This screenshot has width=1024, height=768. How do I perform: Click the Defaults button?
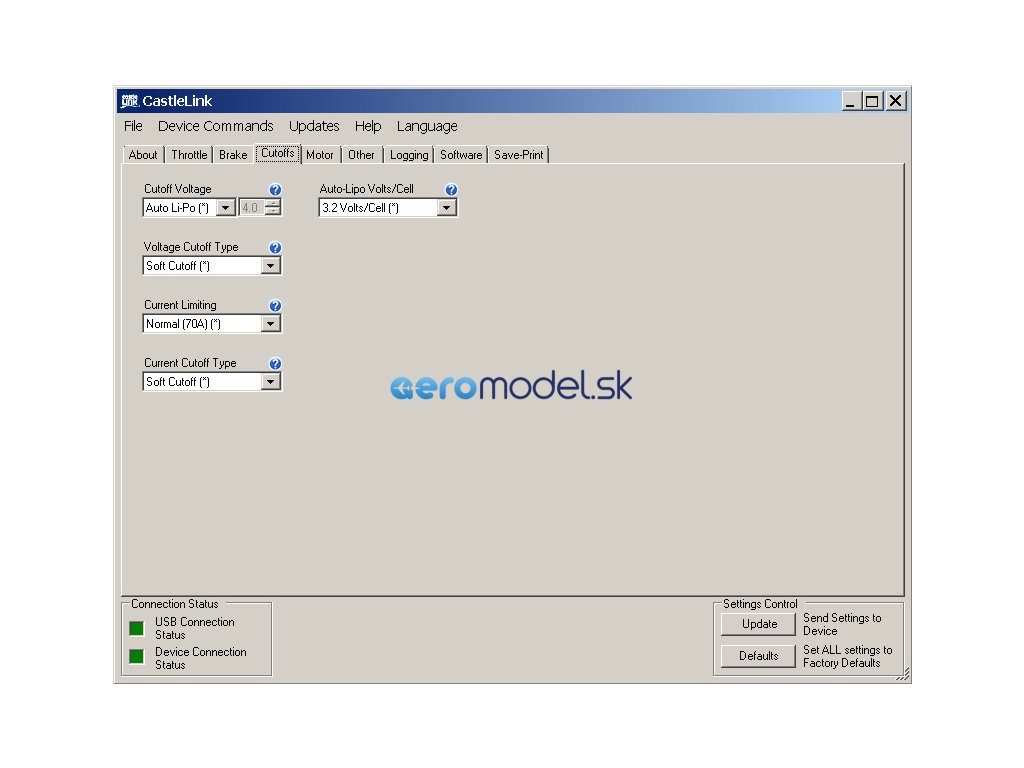(x=759, y=656)
